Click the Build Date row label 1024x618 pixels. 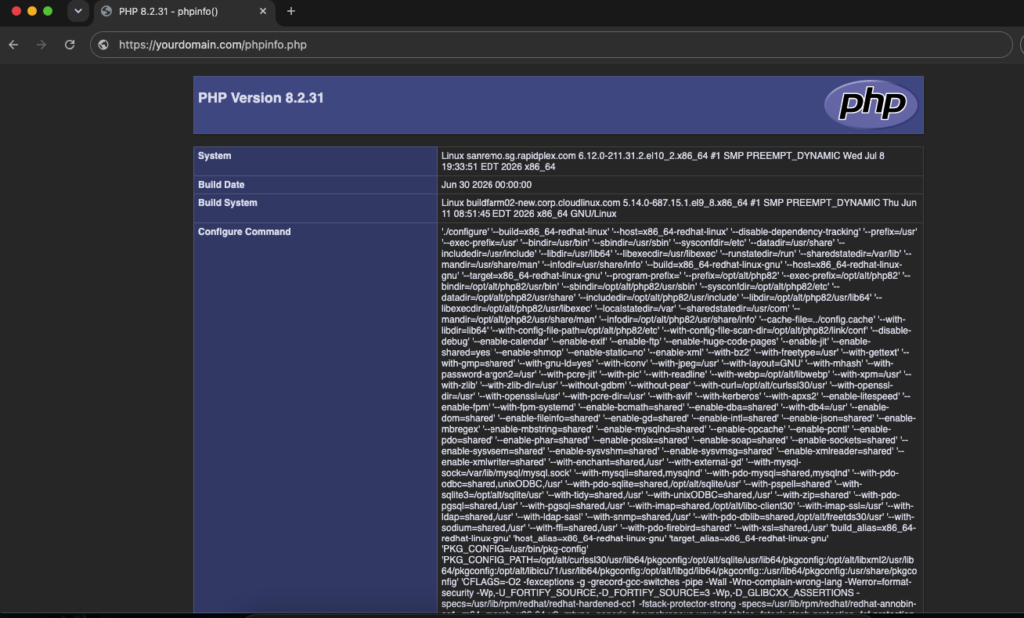[x=221, y=185]
